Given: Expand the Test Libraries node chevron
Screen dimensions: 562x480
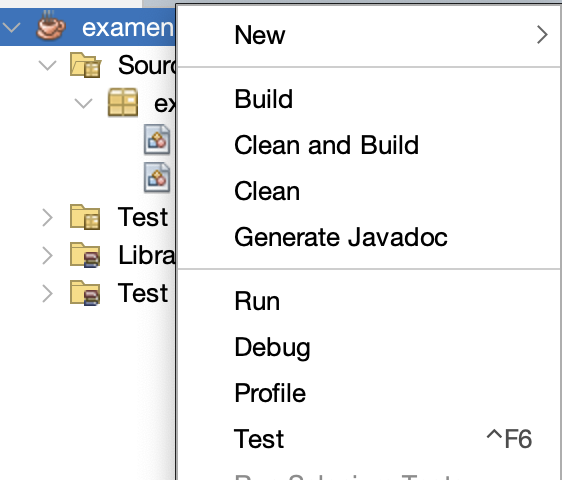Looking at the screenshot, I should coord(47,293).
